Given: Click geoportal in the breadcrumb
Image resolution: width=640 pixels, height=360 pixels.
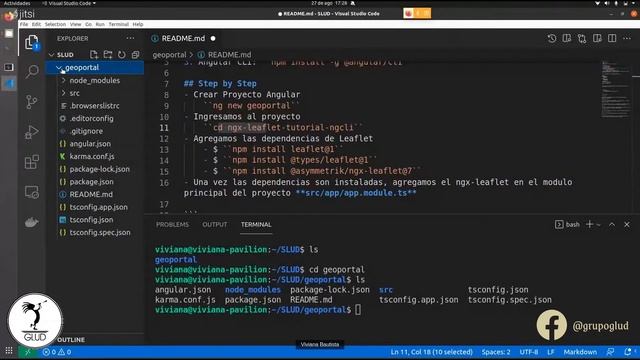Looking at the screenshot, I should (169, 55).
